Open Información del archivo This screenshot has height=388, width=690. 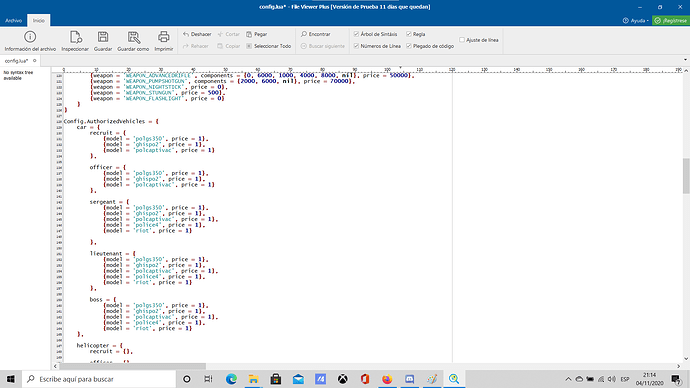click(x=30, y=41)
